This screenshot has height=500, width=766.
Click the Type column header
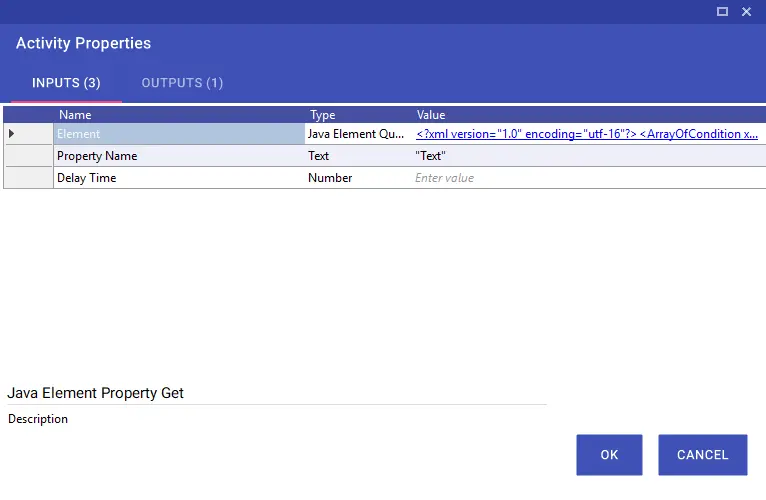[x=322, y=115]
